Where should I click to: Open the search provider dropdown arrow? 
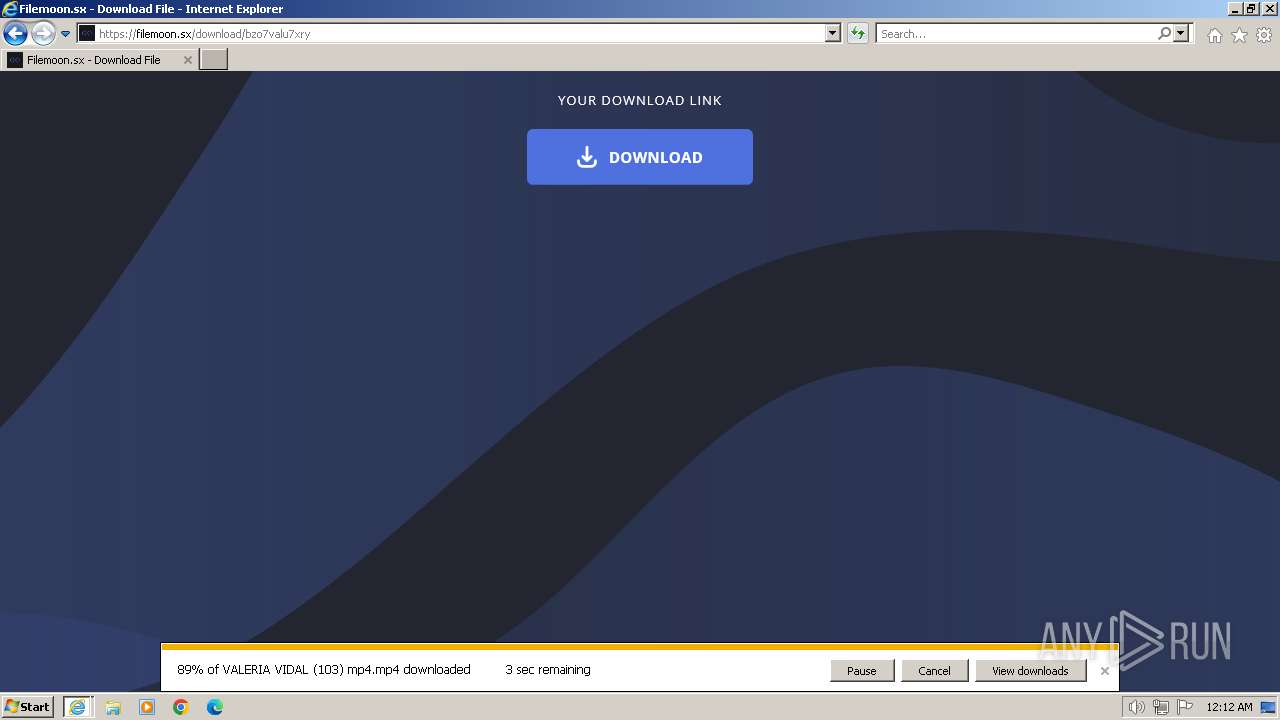(x=1181, y=34)
